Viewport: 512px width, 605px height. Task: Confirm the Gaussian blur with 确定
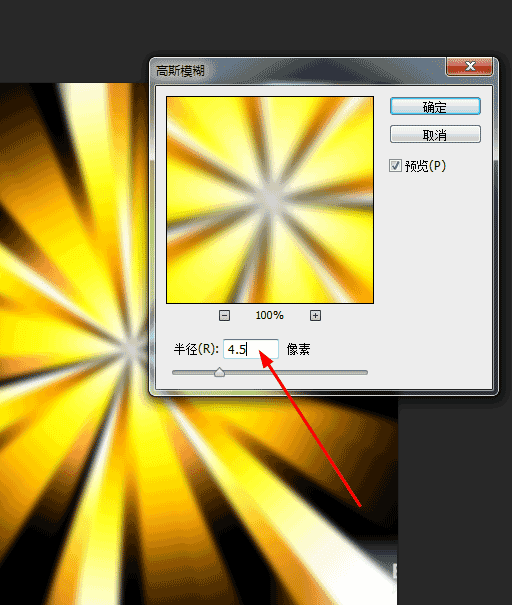[x=435, y=106]
